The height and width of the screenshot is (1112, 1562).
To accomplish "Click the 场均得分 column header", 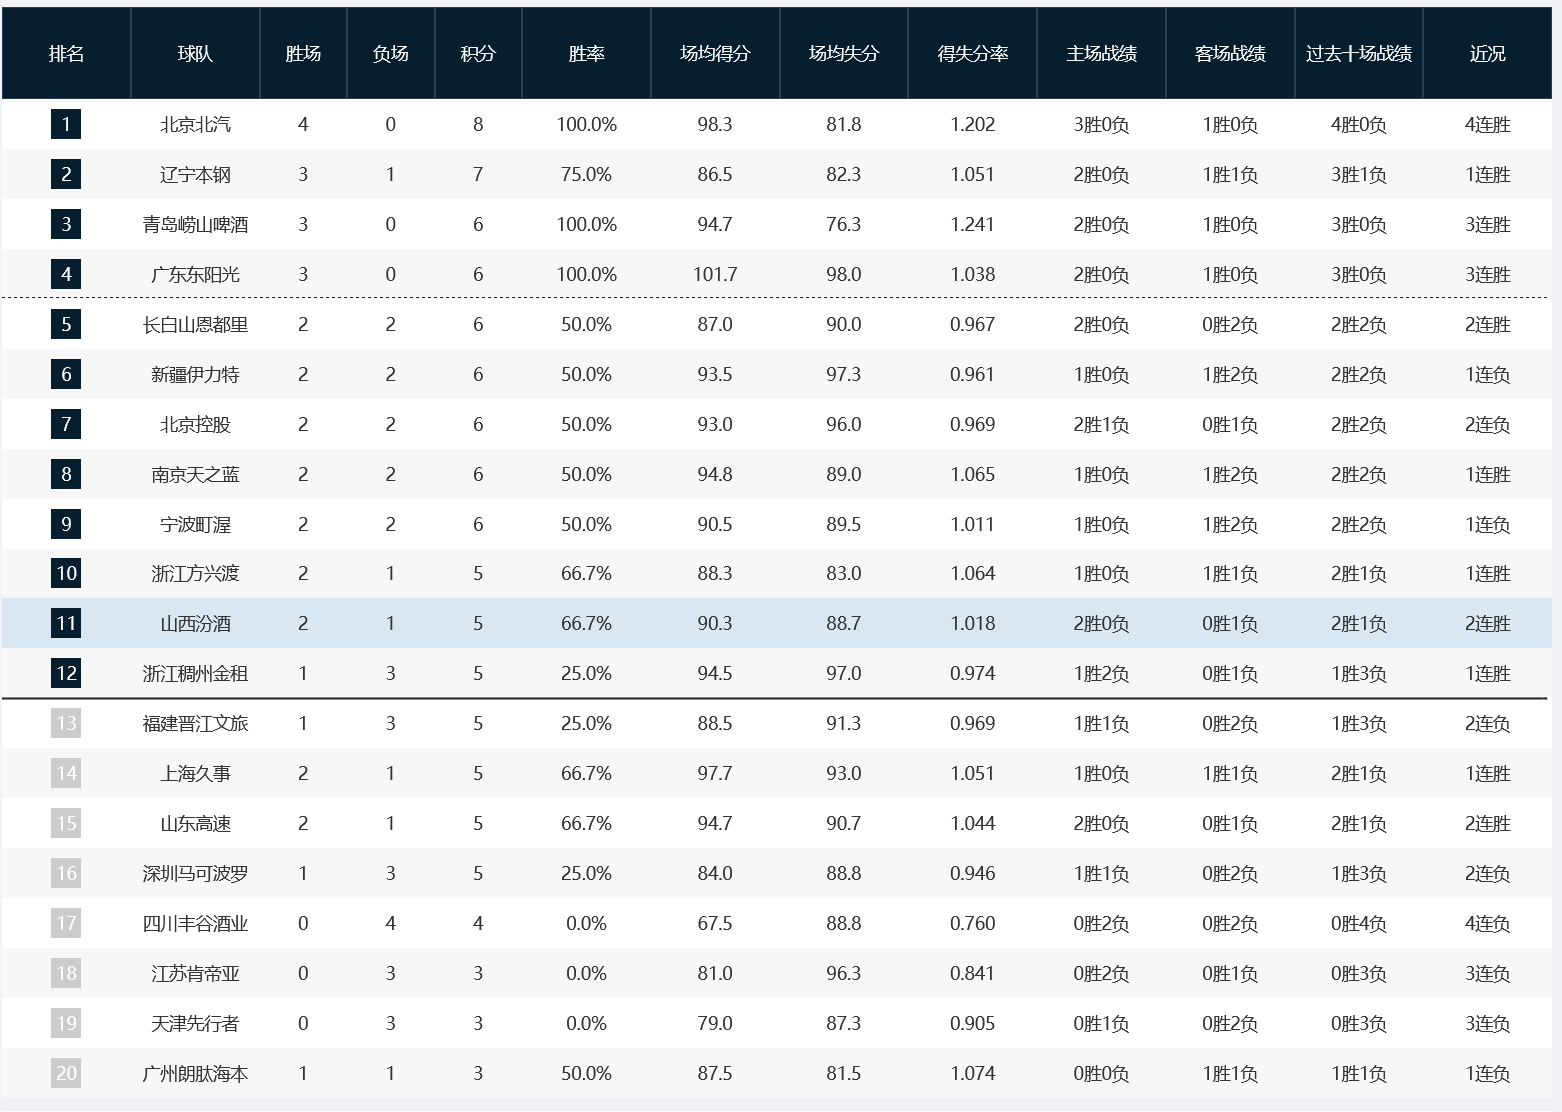I will pyautogui.click(x=715, y=54).
